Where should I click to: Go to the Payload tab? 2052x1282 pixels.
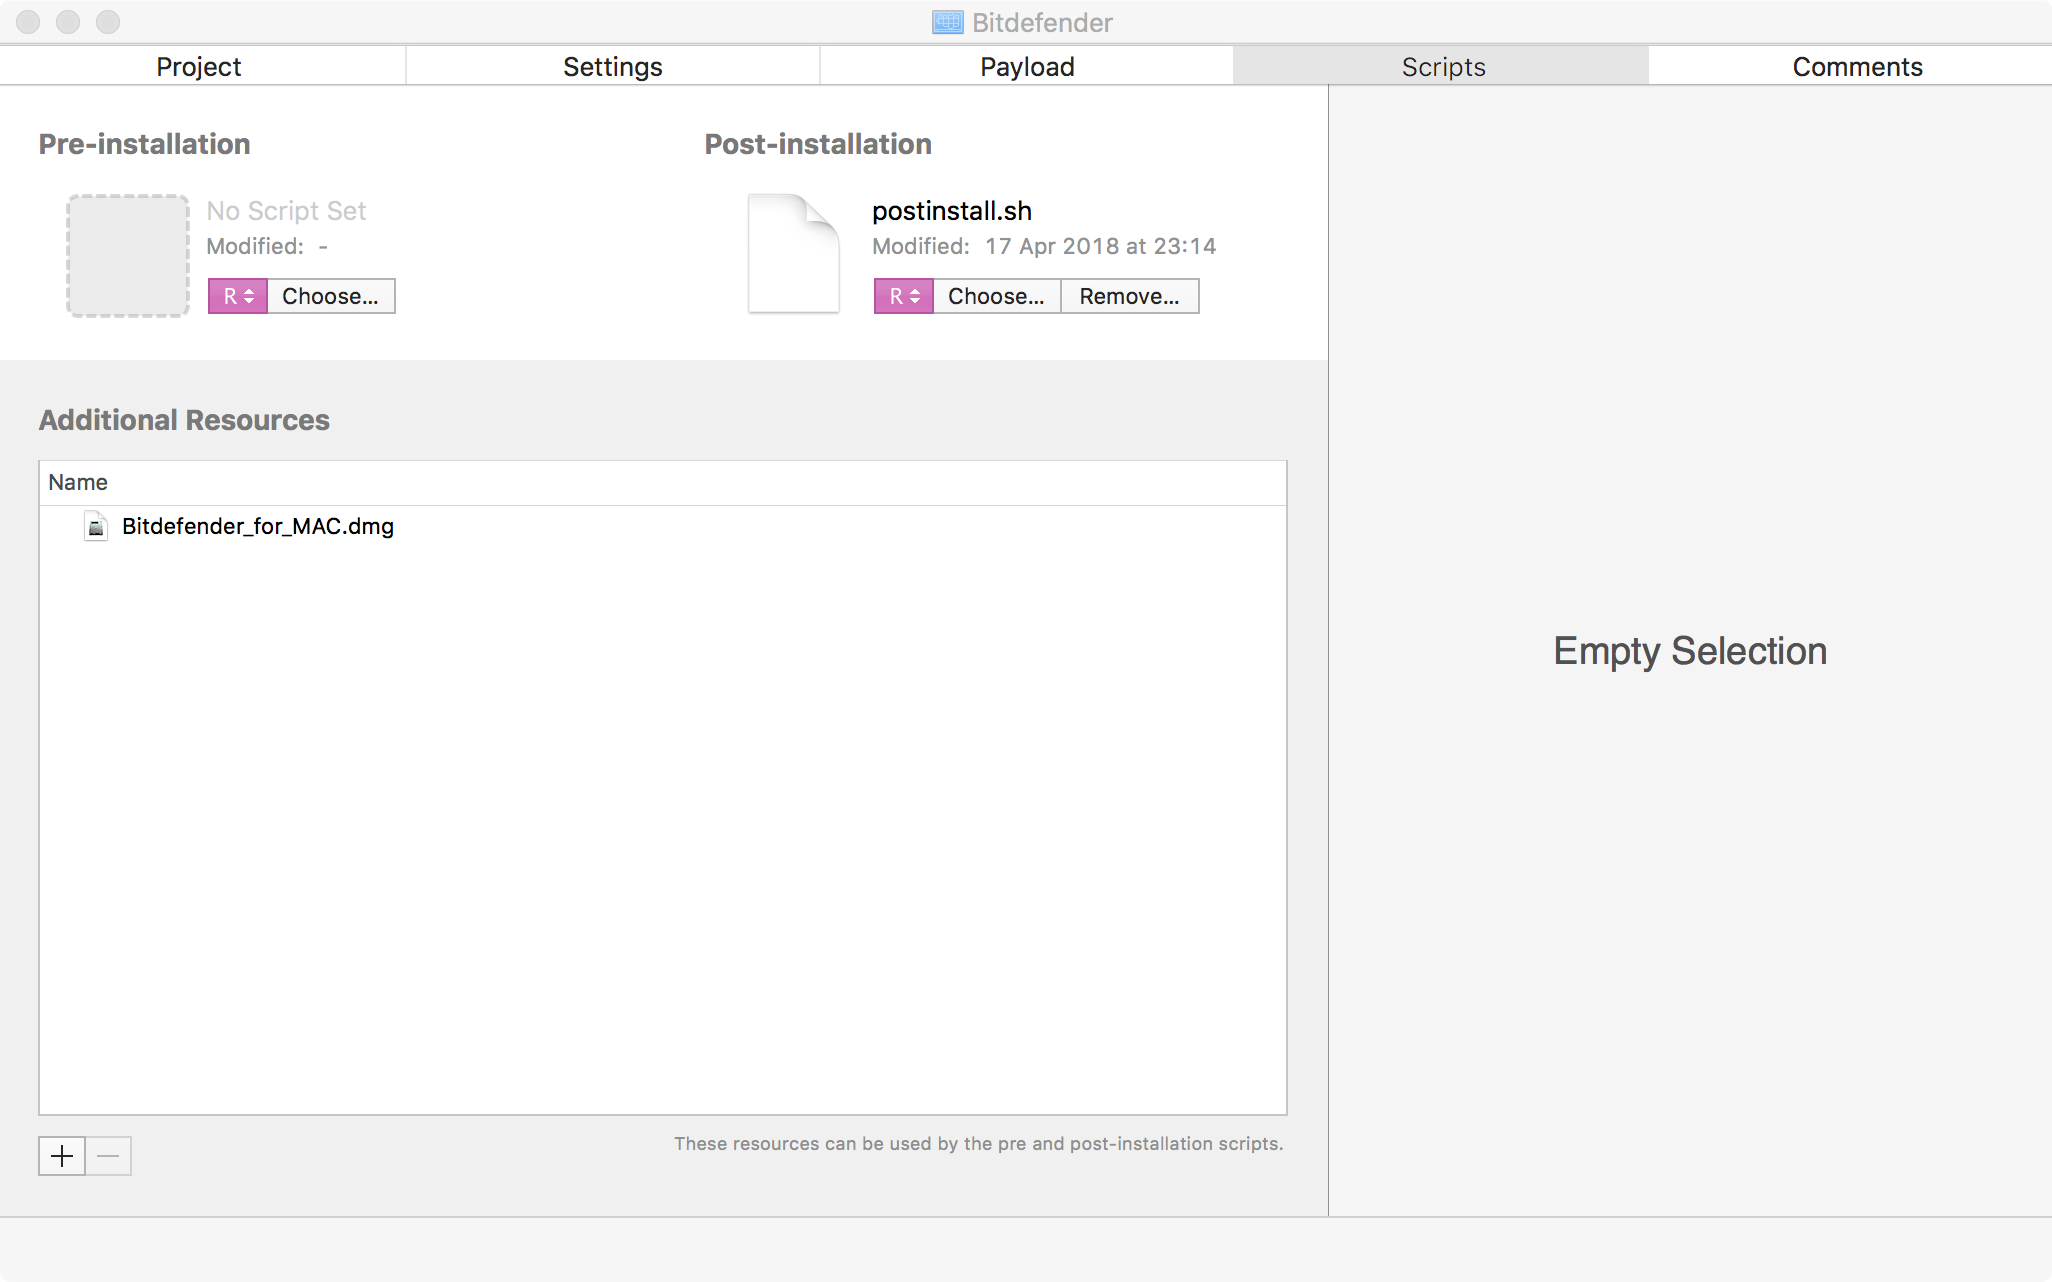pos(1027,66)
